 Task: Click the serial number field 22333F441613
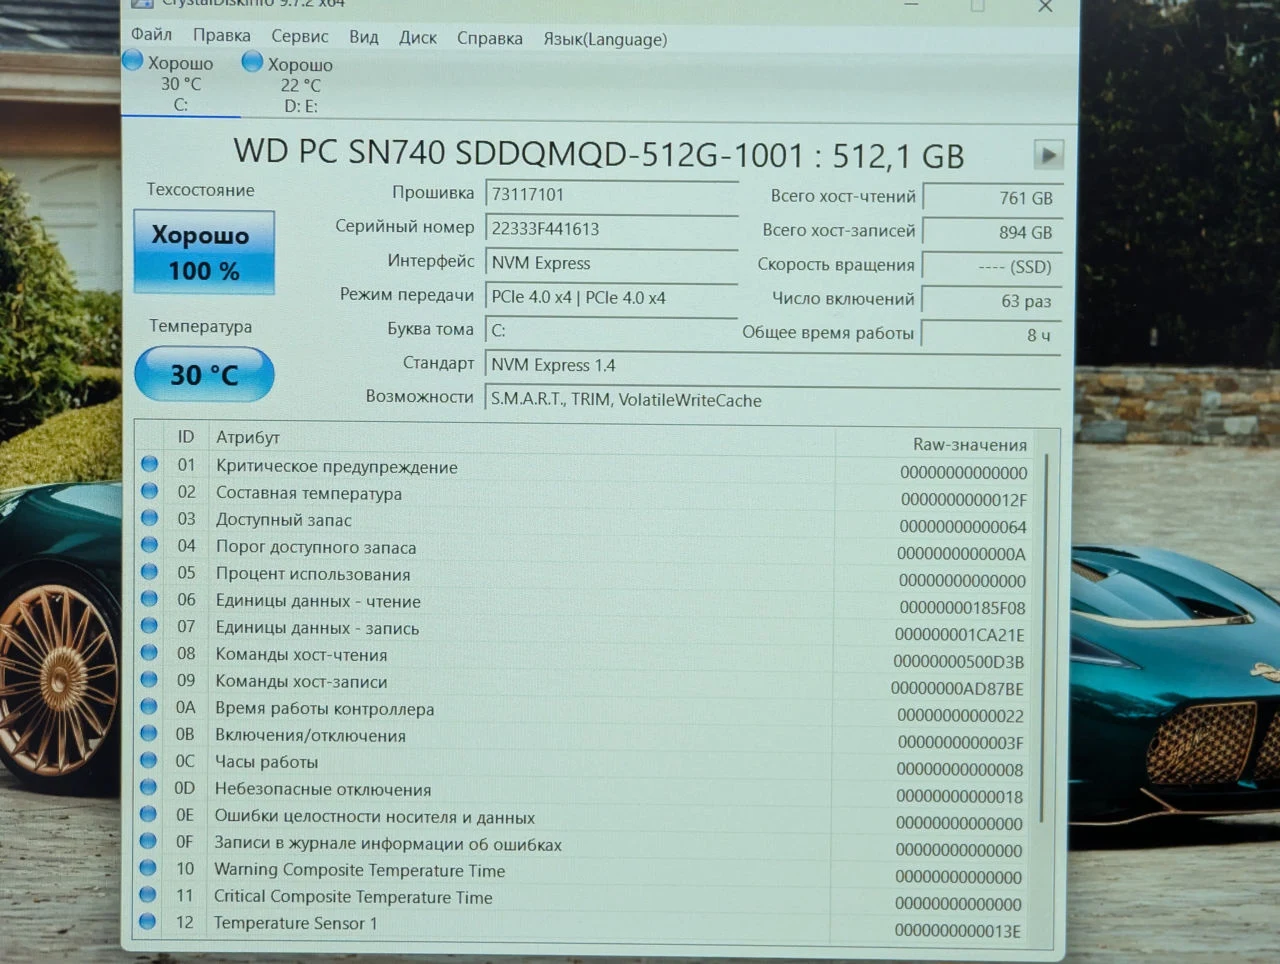pos(611,229)
